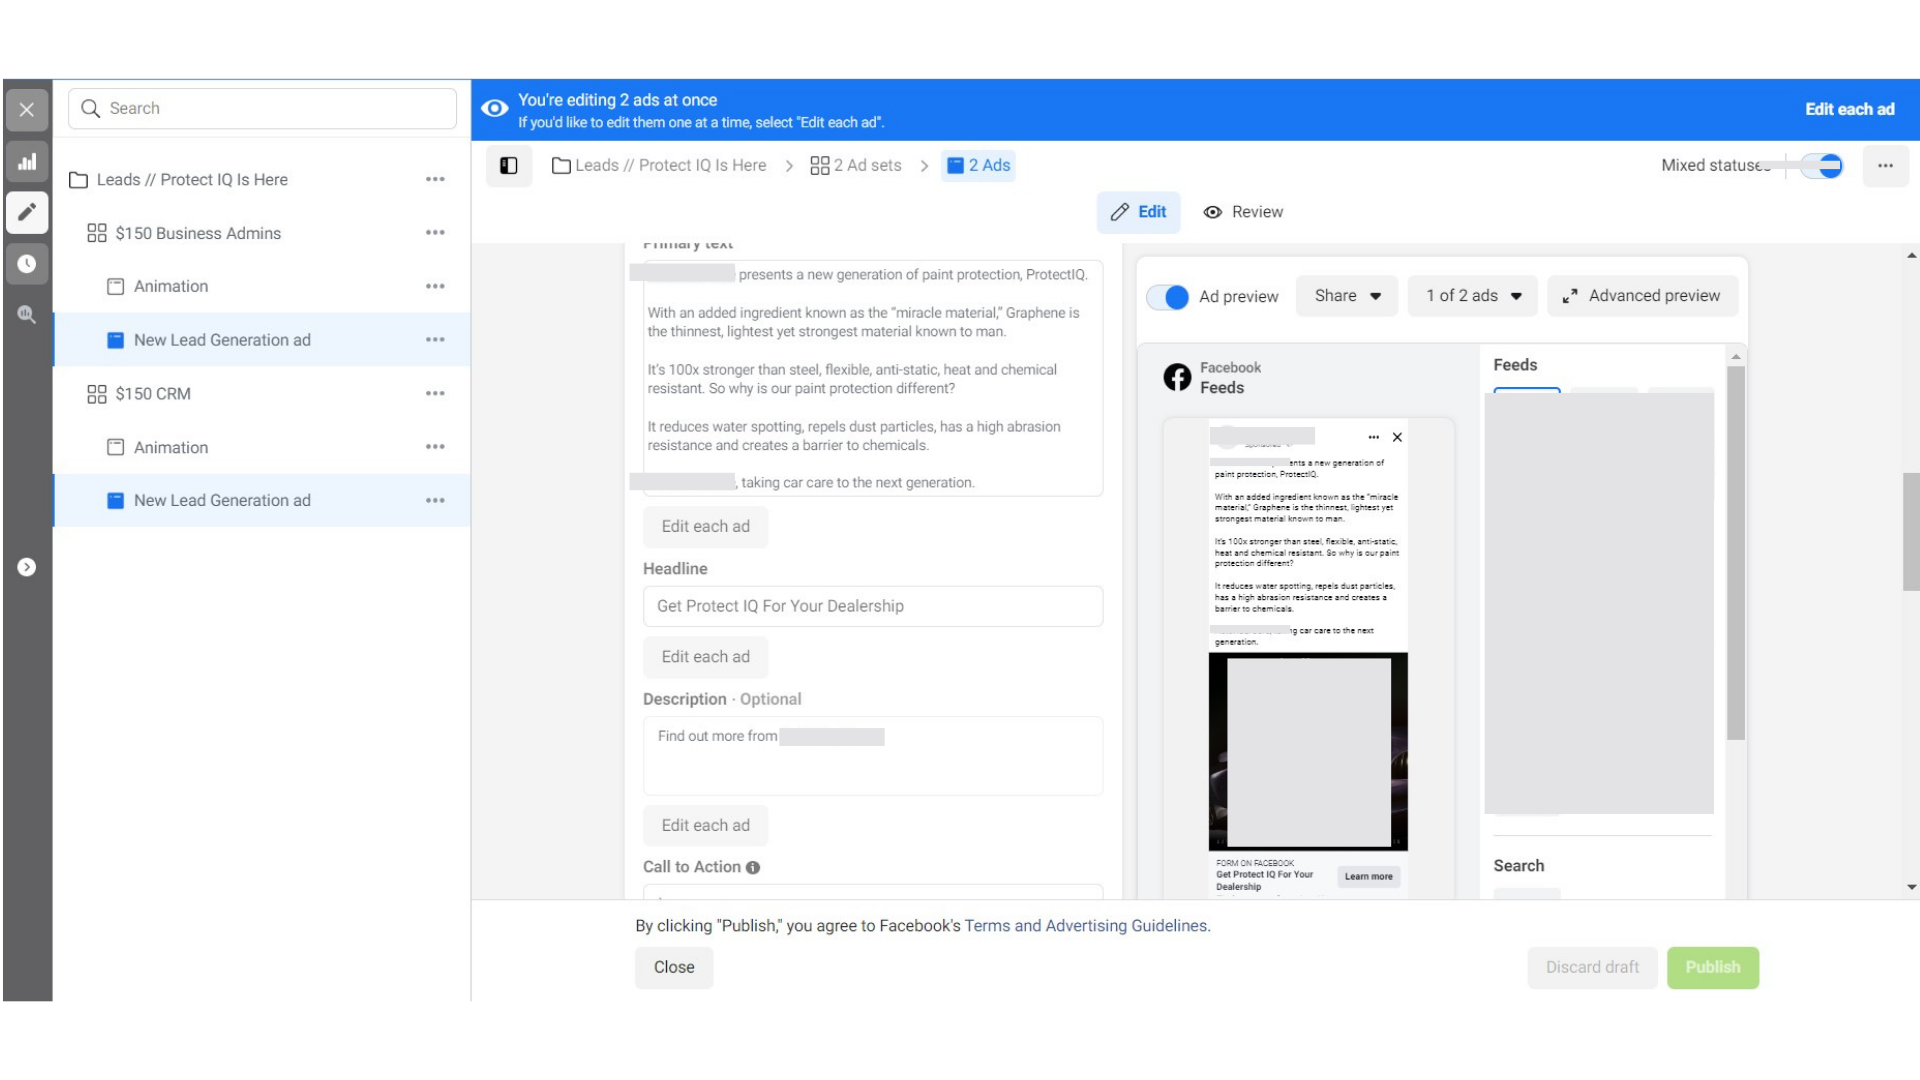The image size is (1920, 1080).
Task: Click the main page vertical scrollbar
Action: [1911, 531]
